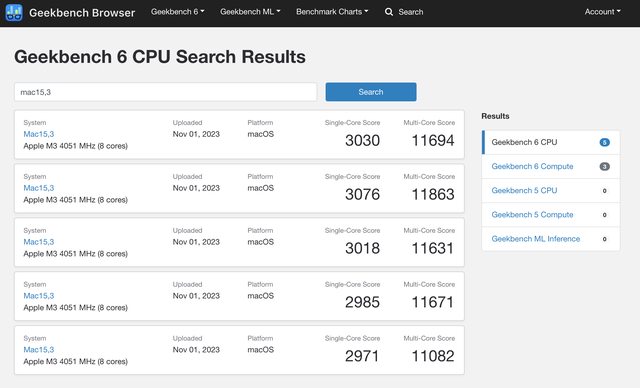Select Geekbench 6 CPU results tab
This screenshot has height=388, width=640.
[551, 142]
